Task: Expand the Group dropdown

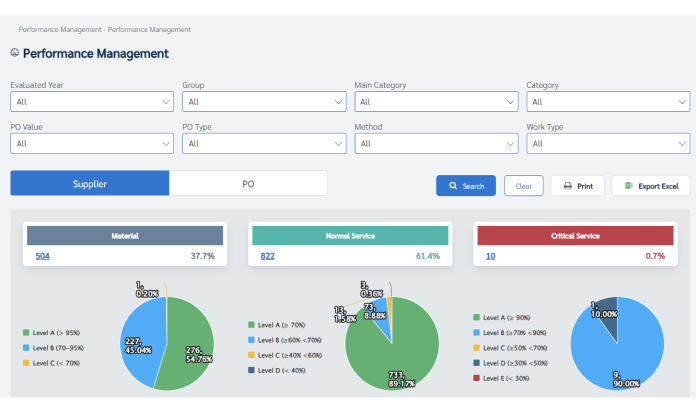Action: (264, 101)
